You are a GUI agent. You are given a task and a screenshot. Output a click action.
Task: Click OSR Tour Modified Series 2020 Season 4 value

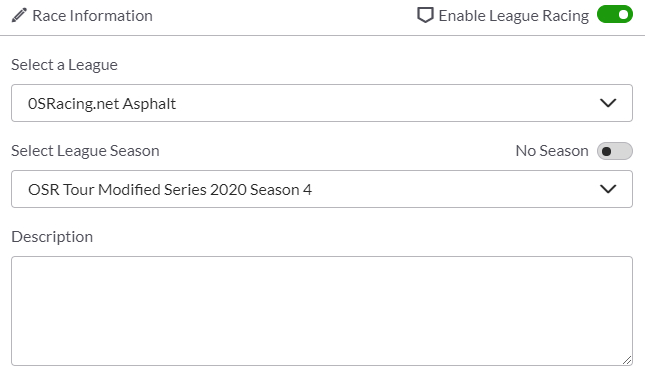click(x=170, y=190)
